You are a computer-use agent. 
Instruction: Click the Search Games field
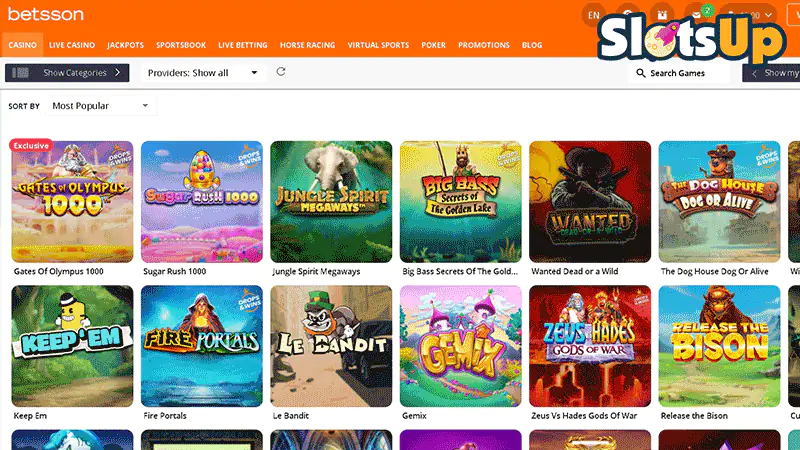coord(679,73)
